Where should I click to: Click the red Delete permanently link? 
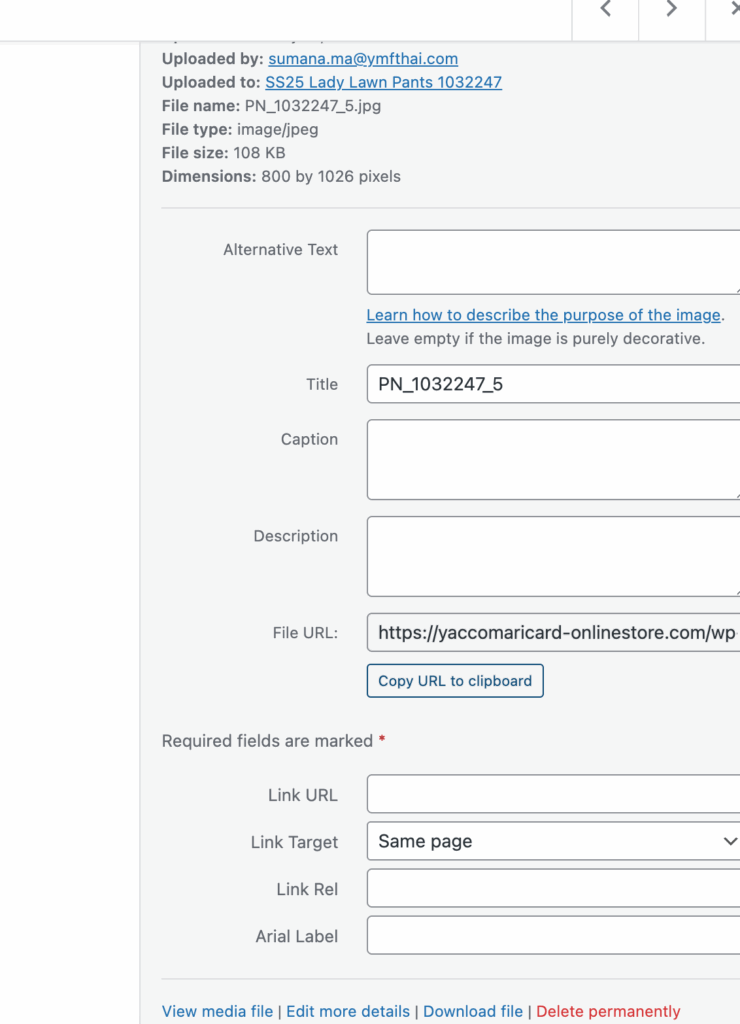point(608,1011)
